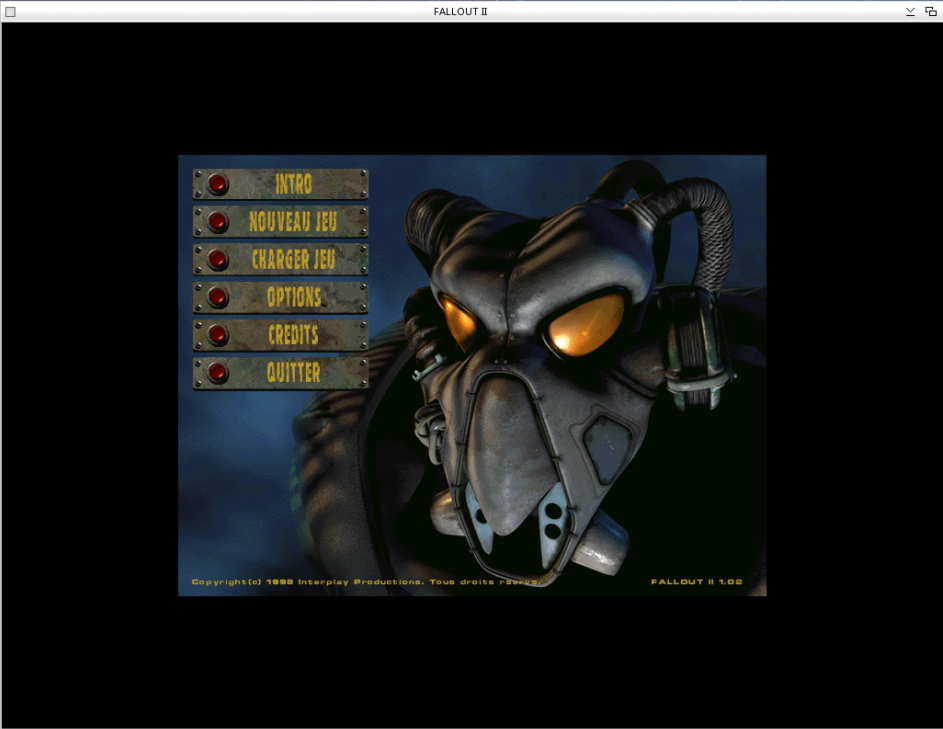
Task: Click the maximize window icon in title bar
Action: [x=930, y=11]
